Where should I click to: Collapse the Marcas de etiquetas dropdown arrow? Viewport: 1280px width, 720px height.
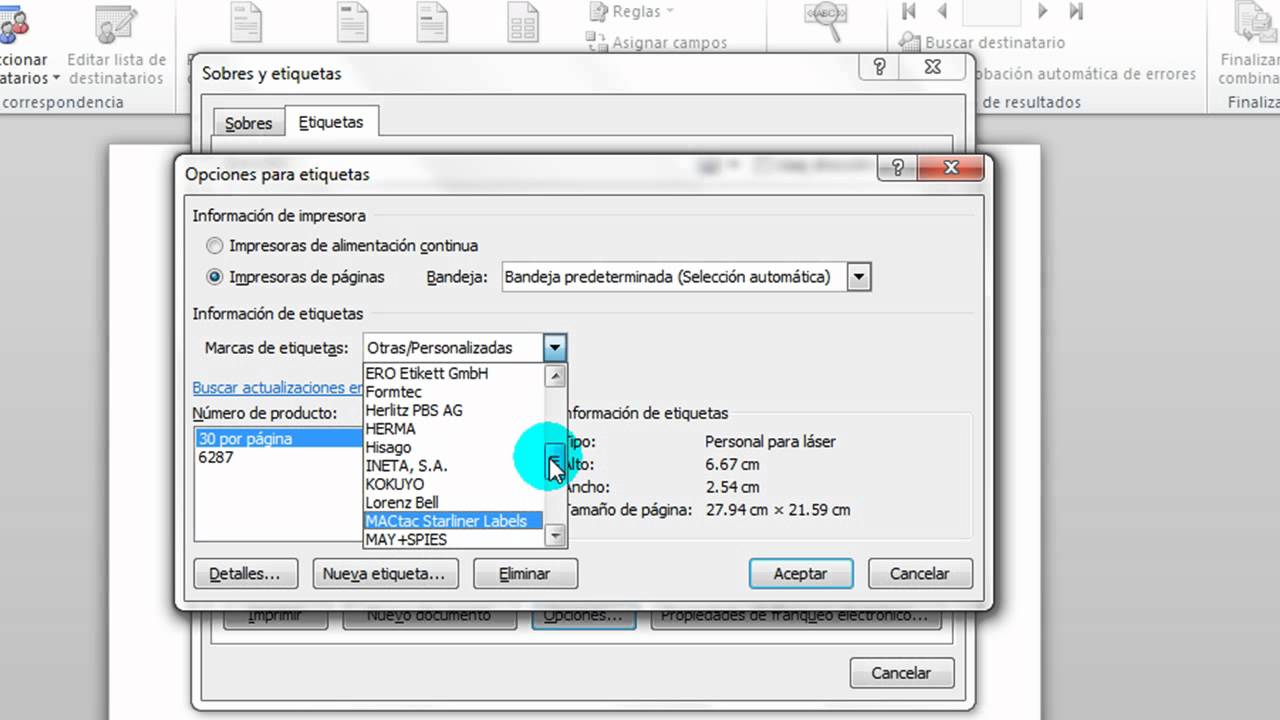(555, 348)
